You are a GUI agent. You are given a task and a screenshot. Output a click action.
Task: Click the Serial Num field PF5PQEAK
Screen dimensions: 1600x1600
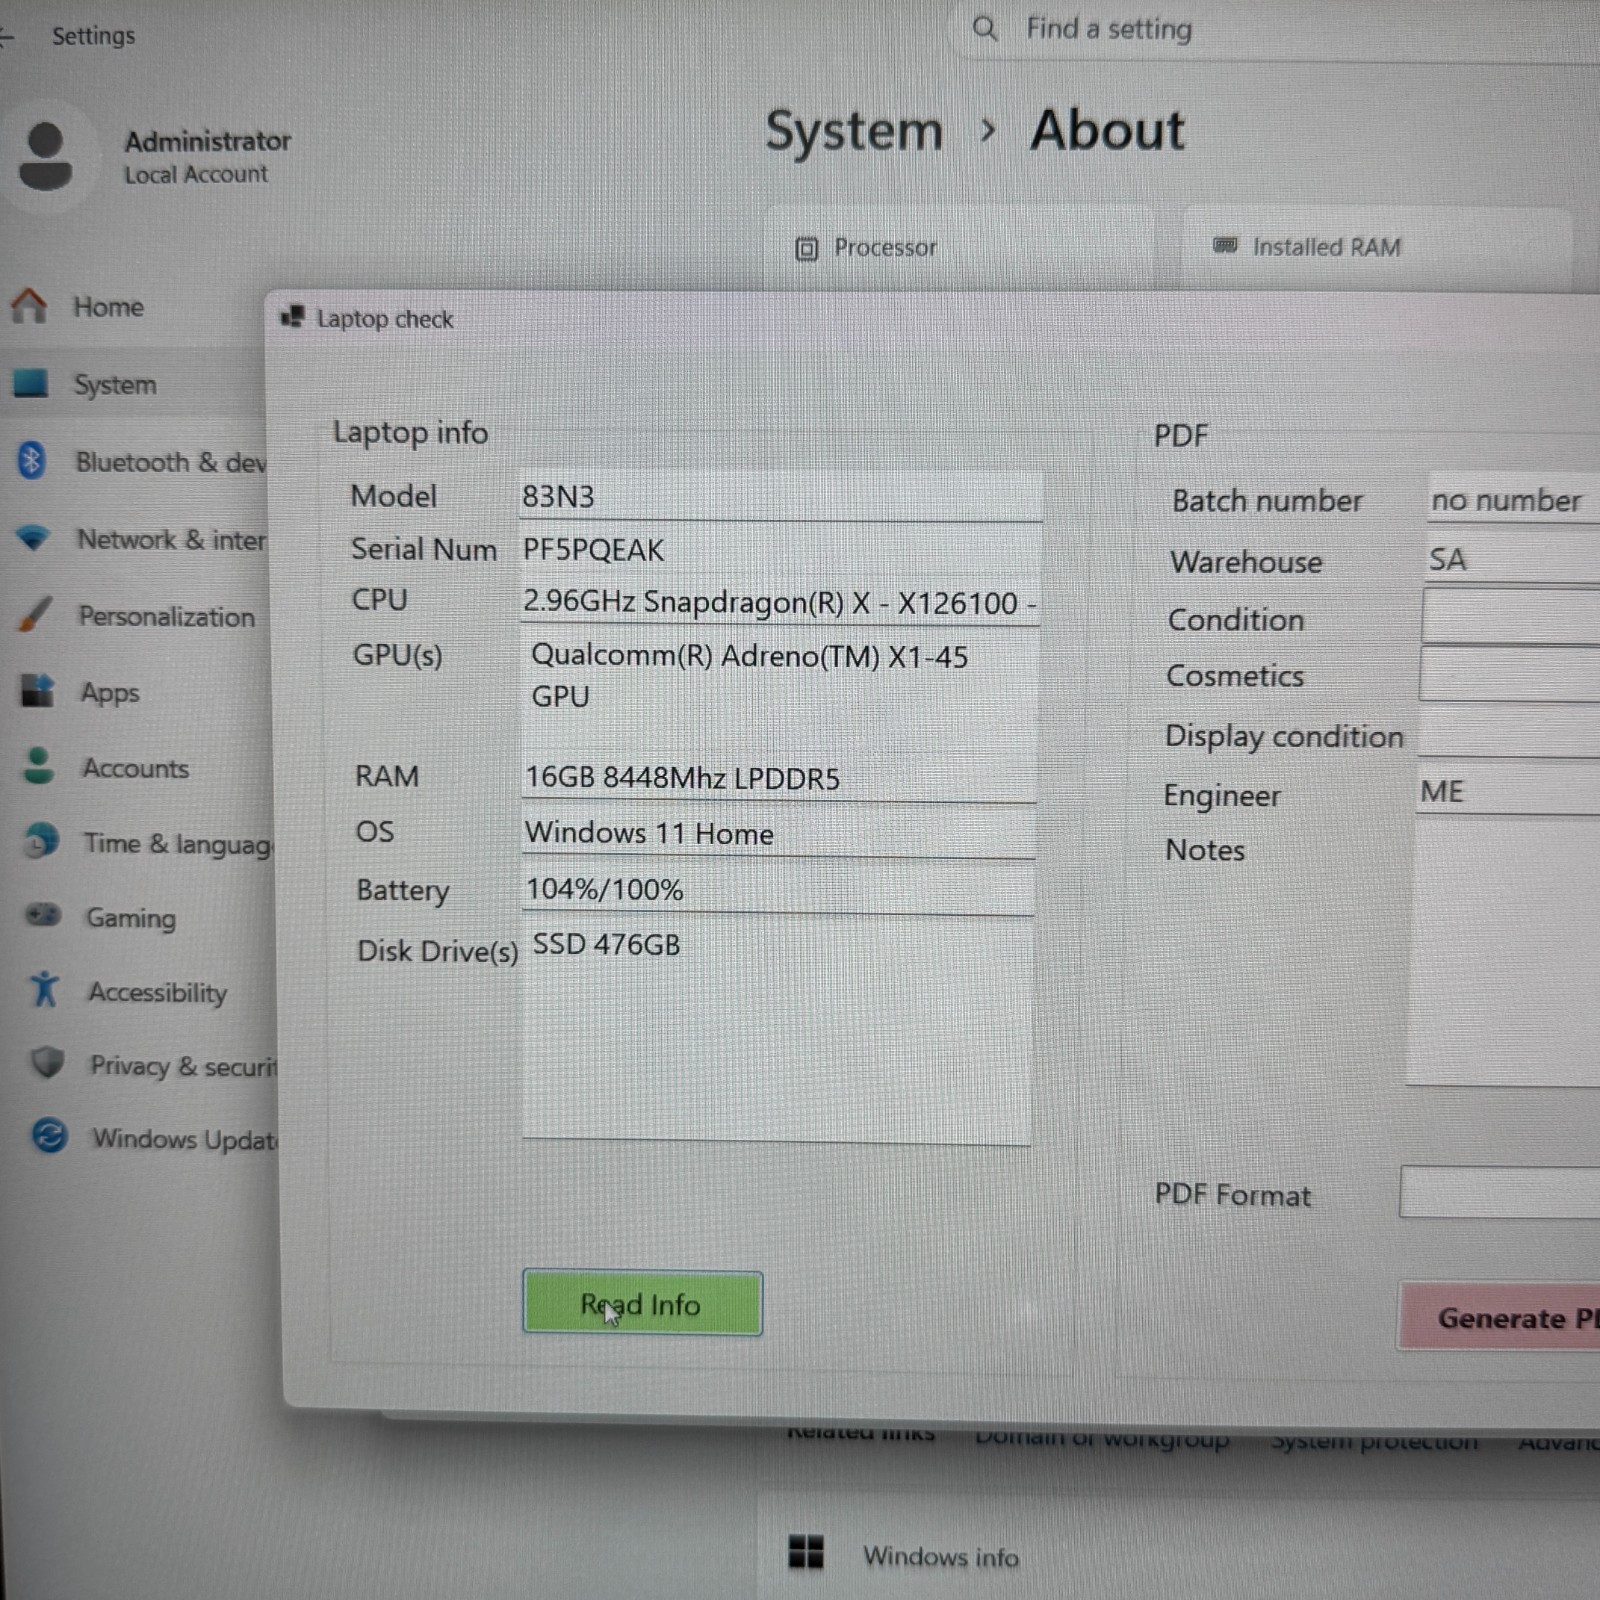coord(780,549)
